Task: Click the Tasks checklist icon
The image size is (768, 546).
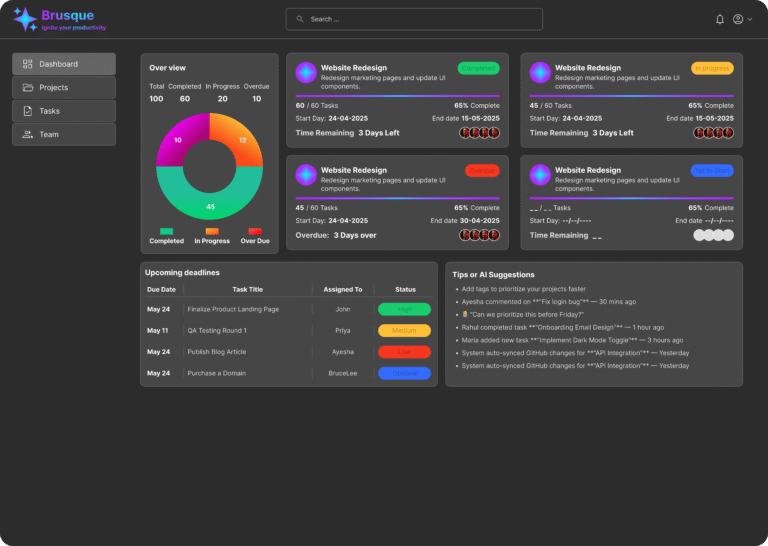Action: coord(27,111)
